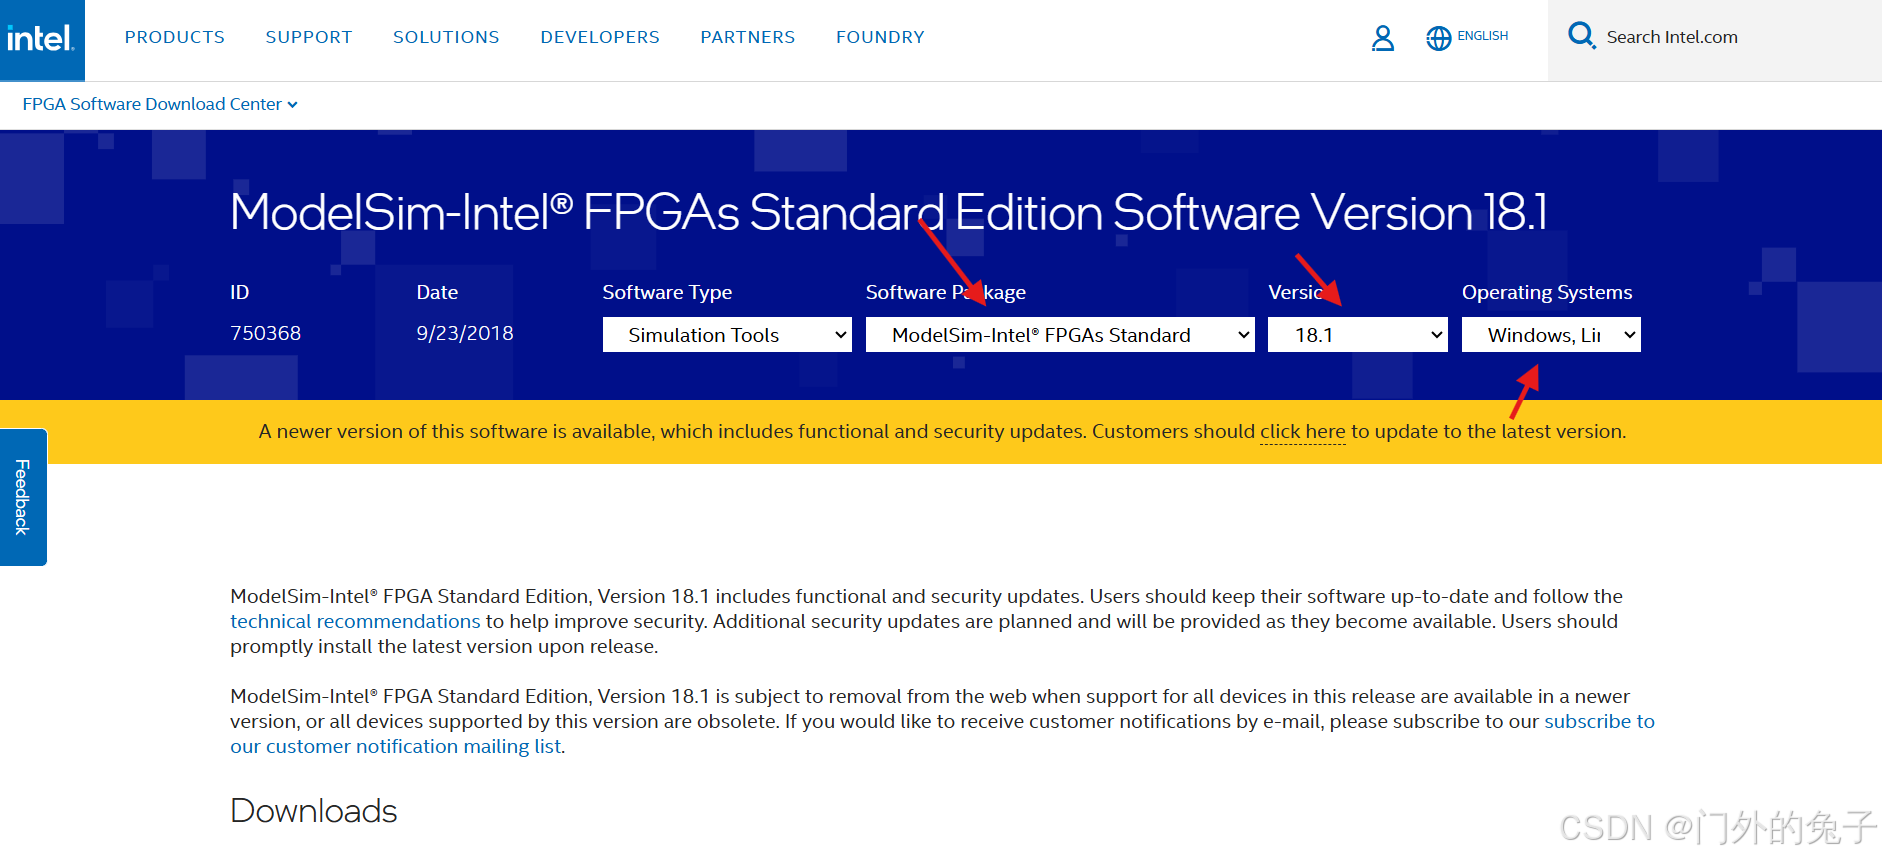Open the Feedback side tab
The width and height of the screenshot is (1882, 860).
click(x=23, y=497)
